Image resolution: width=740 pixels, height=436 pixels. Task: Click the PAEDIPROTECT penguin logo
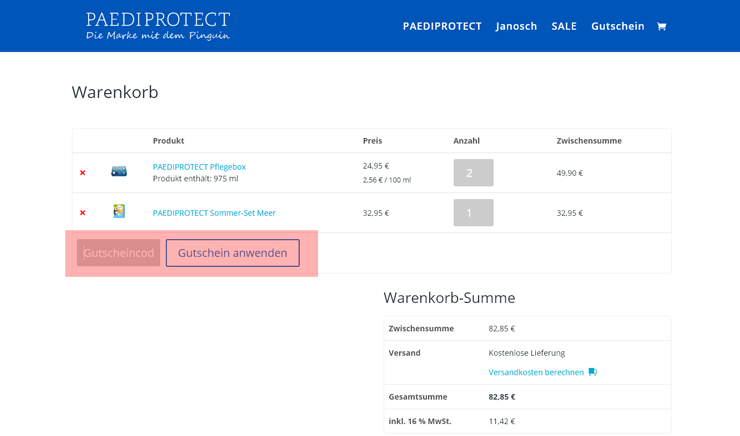point(158,26)
